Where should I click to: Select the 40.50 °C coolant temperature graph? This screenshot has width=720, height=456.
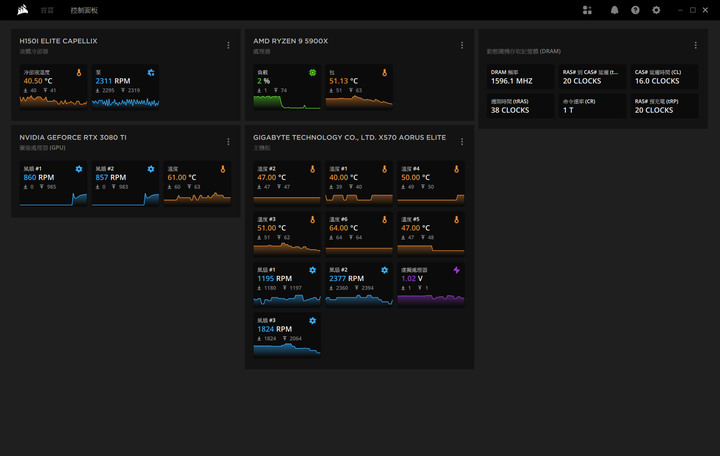pos(53,101)
